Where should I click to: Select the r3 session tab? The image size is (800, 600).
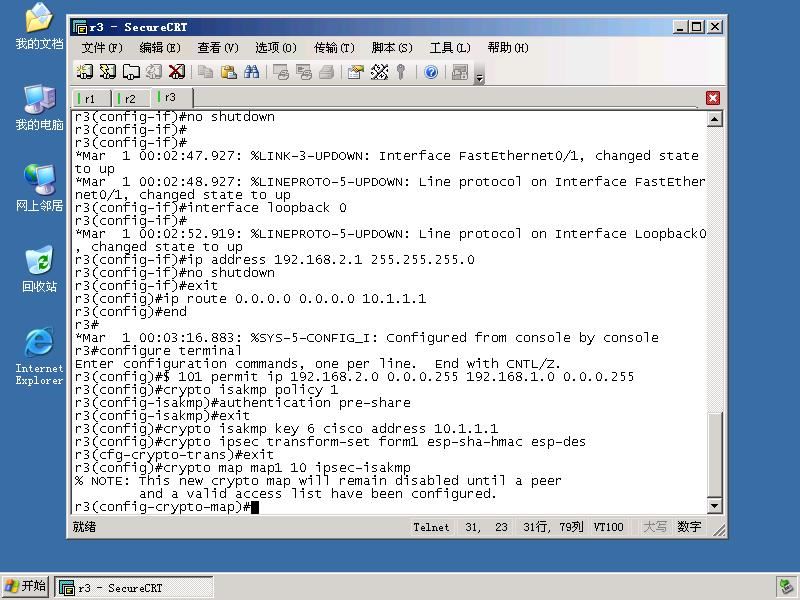[x=172, y=97]
